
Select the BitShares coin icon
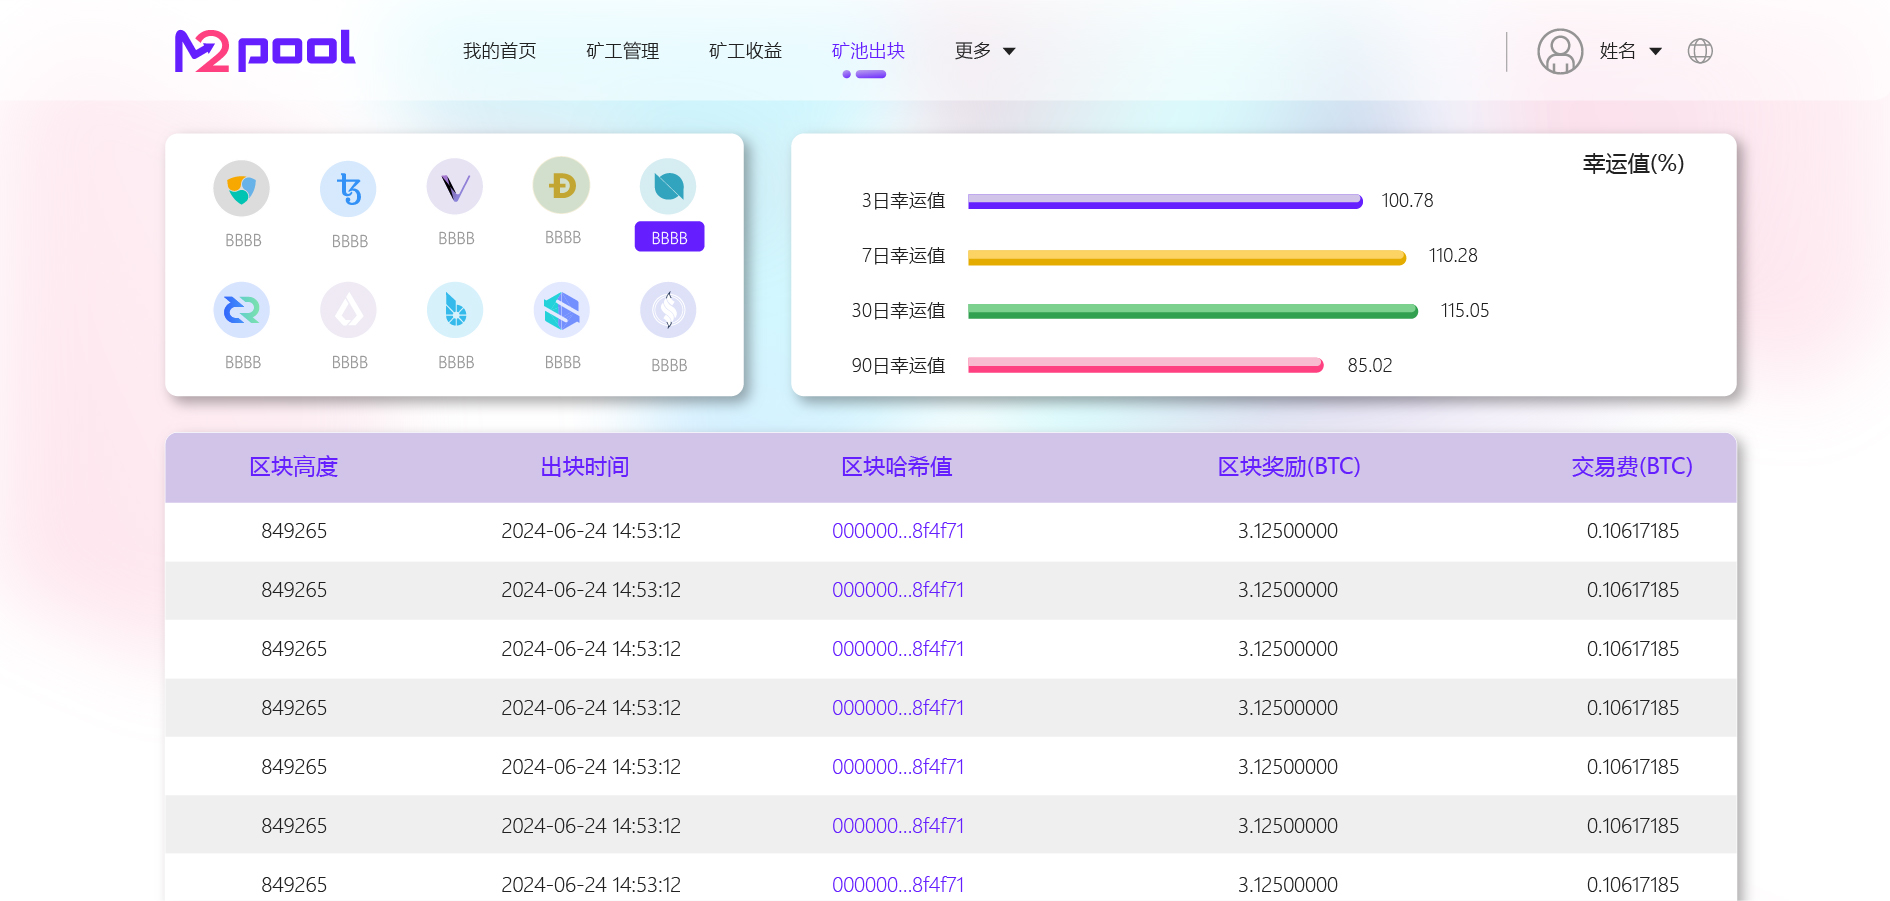pyautogui.click(x=455, y=310)
